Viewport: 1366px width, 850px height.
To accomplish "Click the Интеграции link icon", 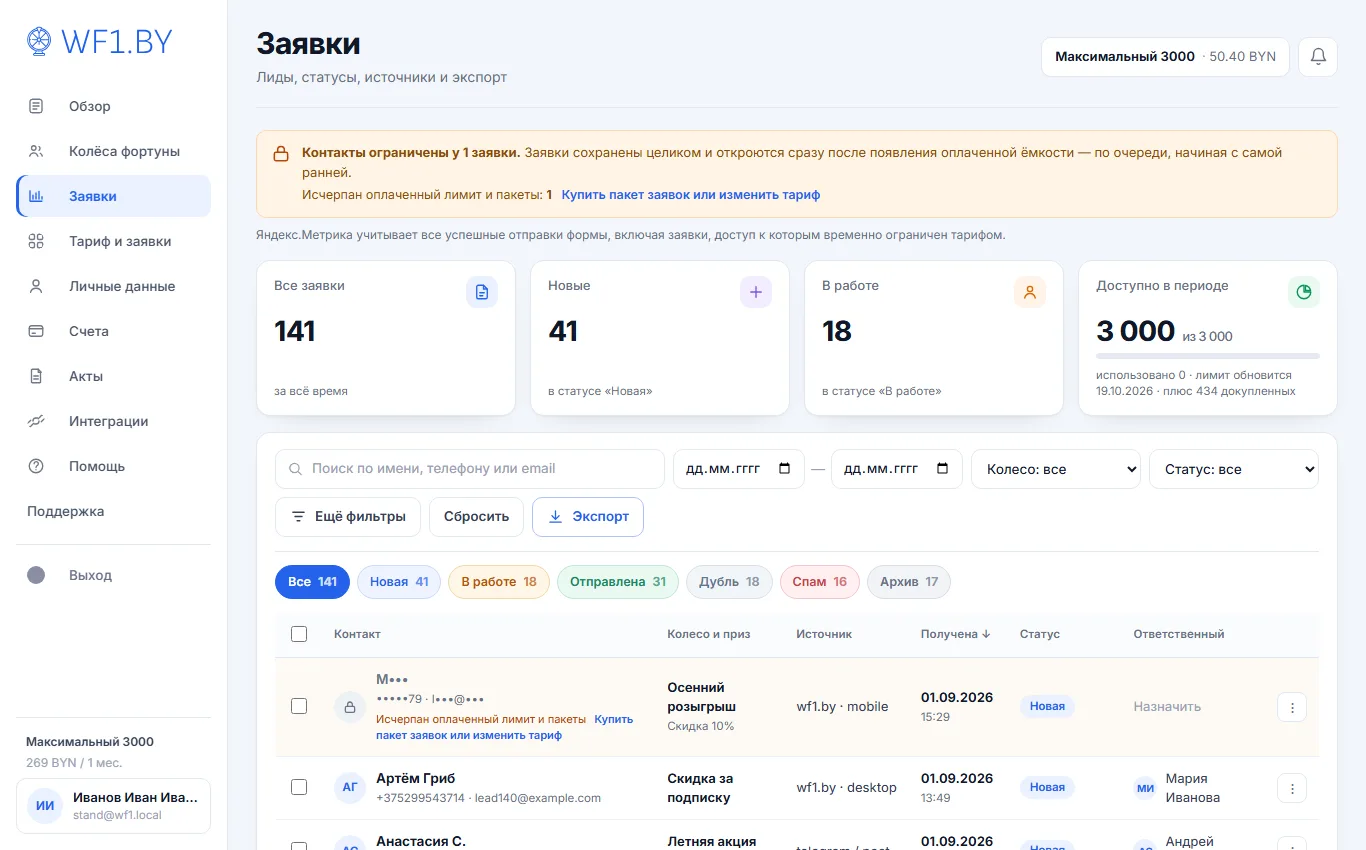I will 36,421.
